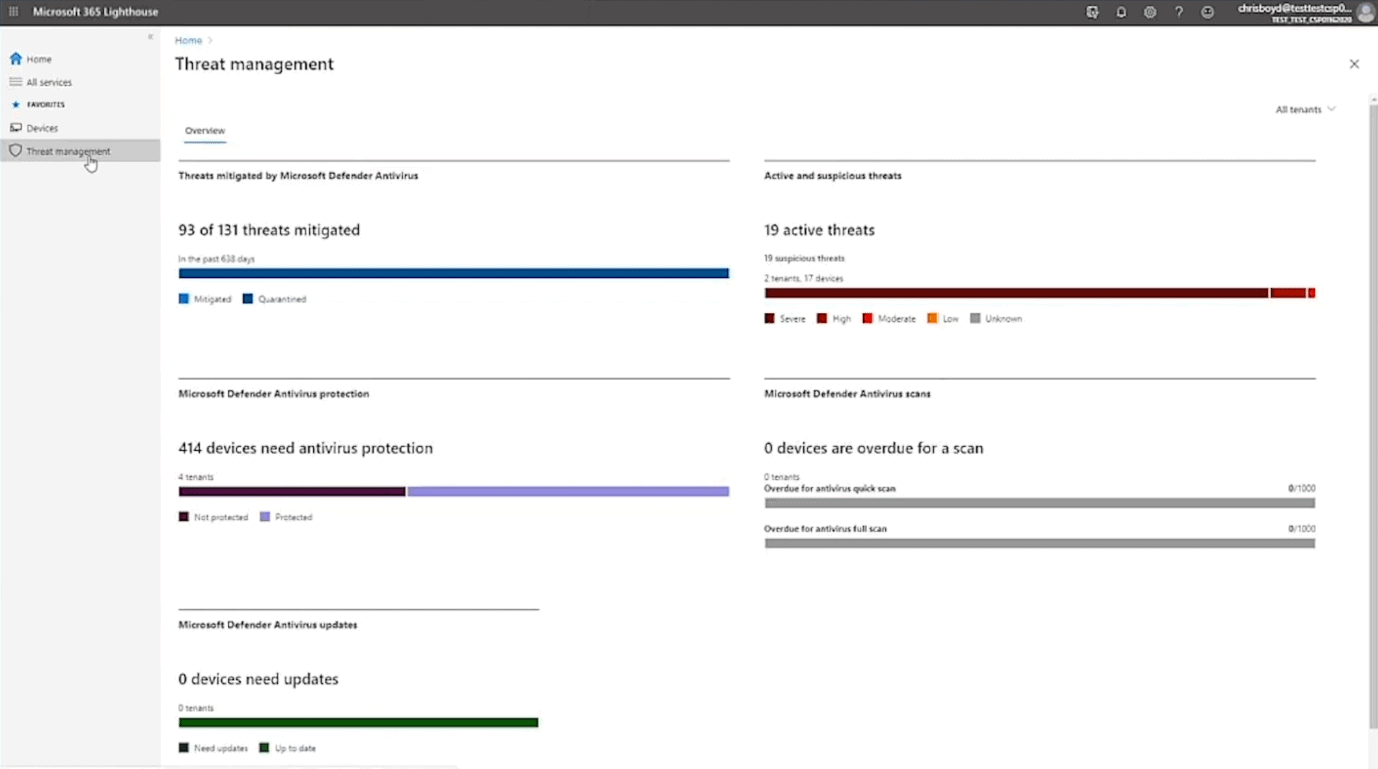
Task: Click the vertical scrollbar of the page
Action: pyautogui.click(x=1372, y=415)
